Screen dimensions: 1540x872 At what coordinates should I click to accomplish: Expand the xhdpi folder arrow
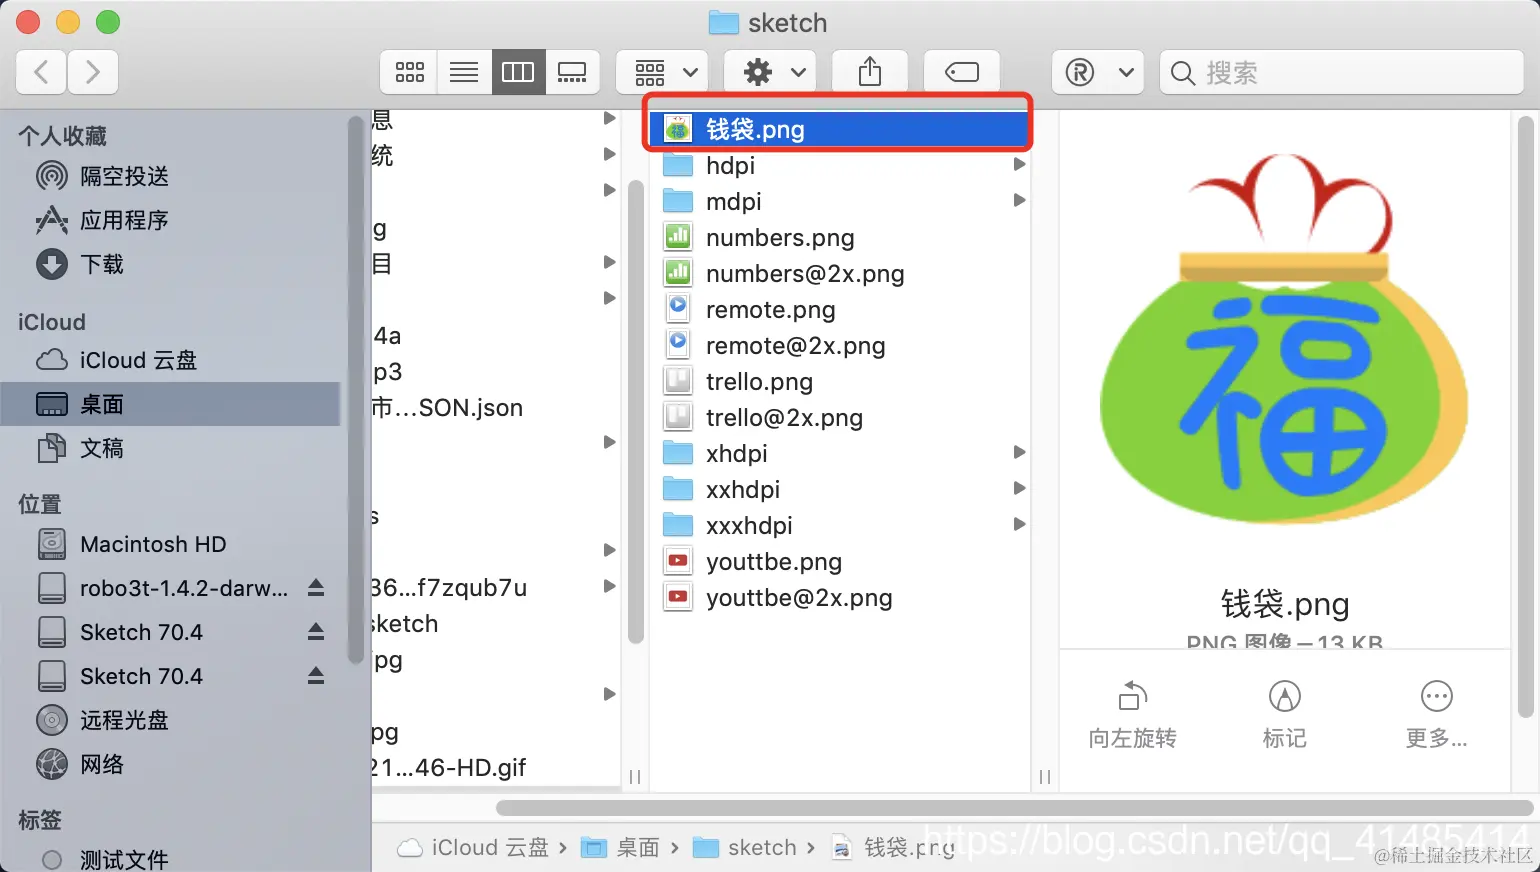tap(1019, 452)
